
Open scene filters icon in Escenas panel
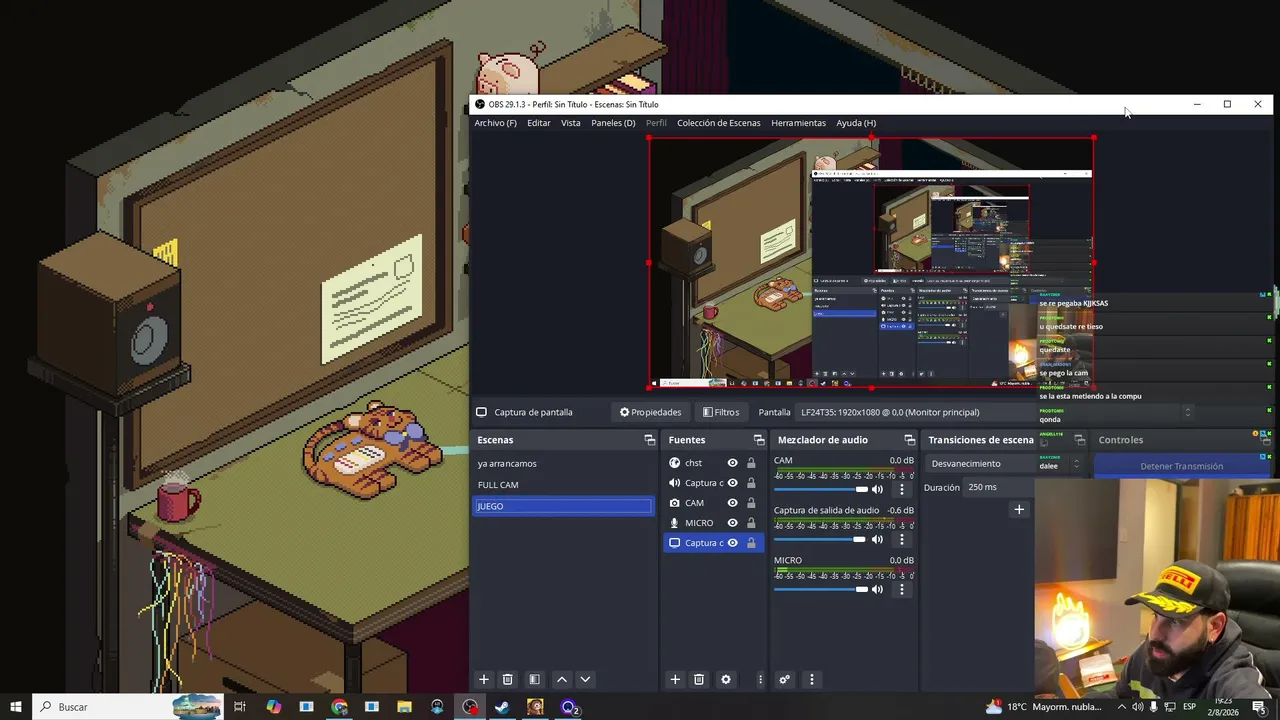point(535,679)
